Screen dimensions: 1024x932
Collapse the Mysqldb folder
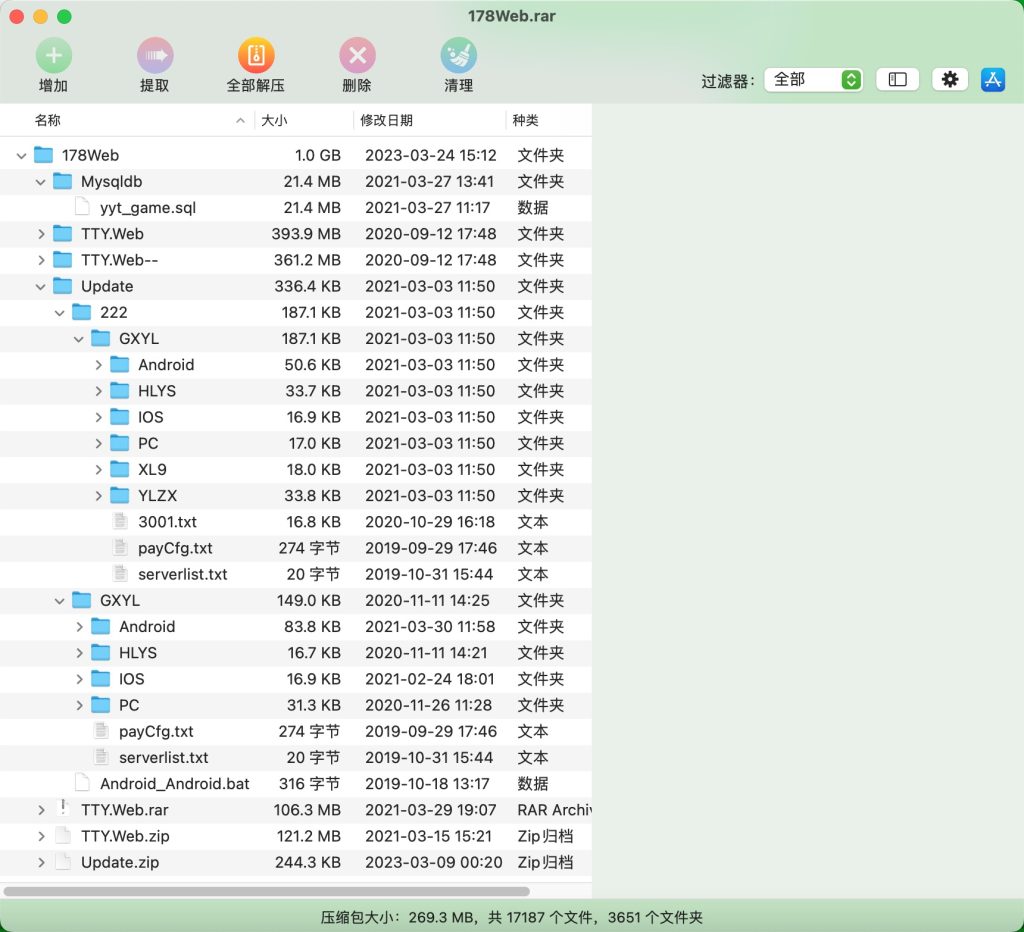pos(41,182)
